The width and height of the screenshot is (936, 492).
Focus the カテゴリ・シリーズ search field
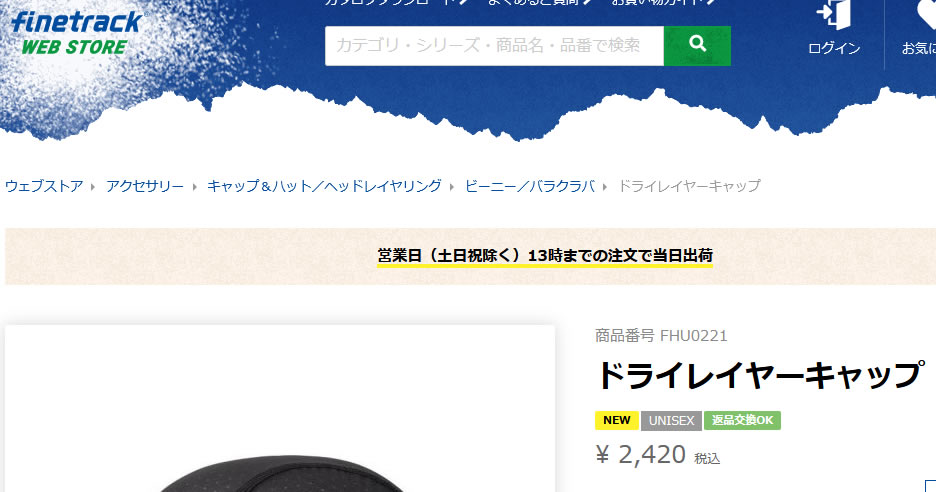tap(494, 46)
